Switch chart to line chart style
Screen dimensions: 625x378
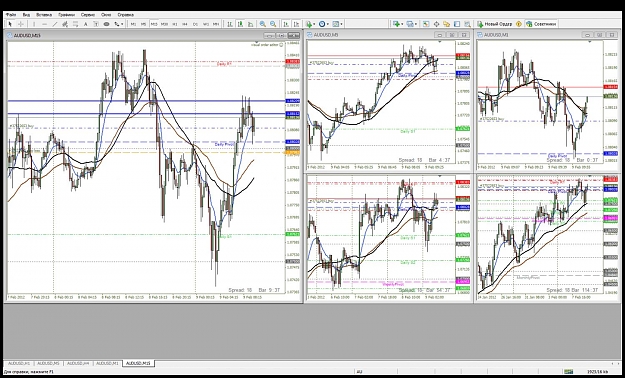(x=250, y=24)
